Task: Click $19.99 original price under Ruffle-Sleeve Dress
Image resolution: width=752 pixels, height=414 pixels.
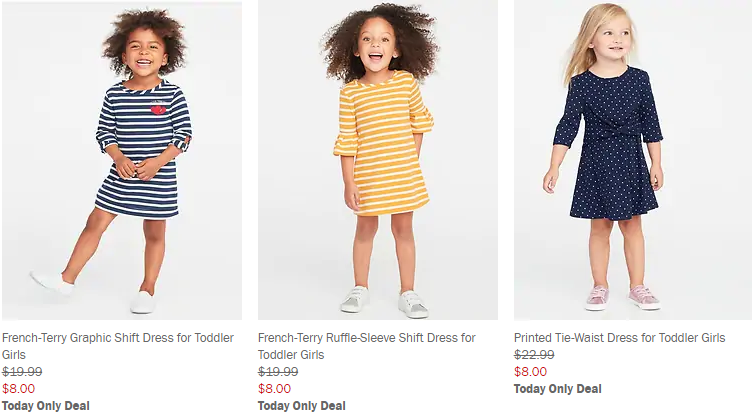Action: [x=278, y=372]
